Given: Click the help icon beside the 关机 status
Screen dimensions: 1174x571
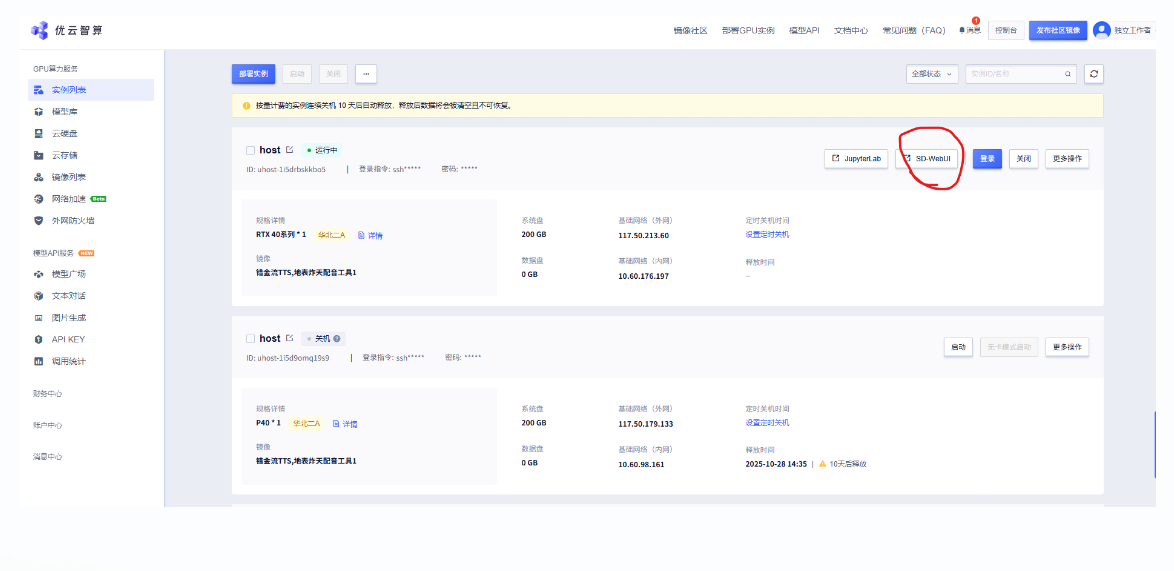Looking at the screenshot, I should pyautogui.click(x=337, y=339).
